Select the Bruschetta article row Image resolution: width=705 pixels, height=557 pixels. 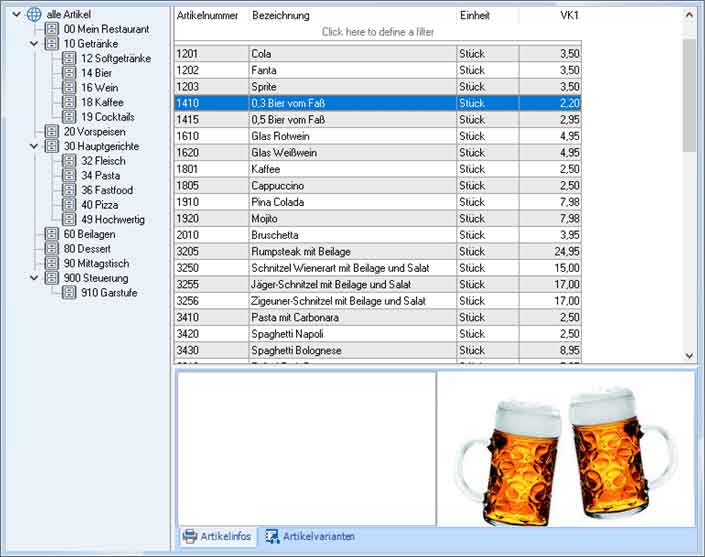[x=378, y=235]
